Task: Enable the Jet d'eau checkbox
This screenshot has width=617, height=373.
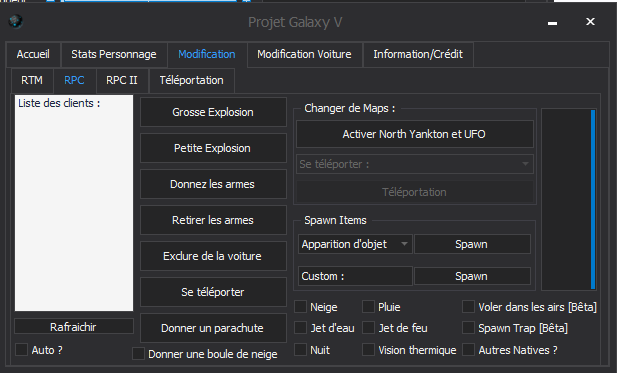Action: point(301,328)
